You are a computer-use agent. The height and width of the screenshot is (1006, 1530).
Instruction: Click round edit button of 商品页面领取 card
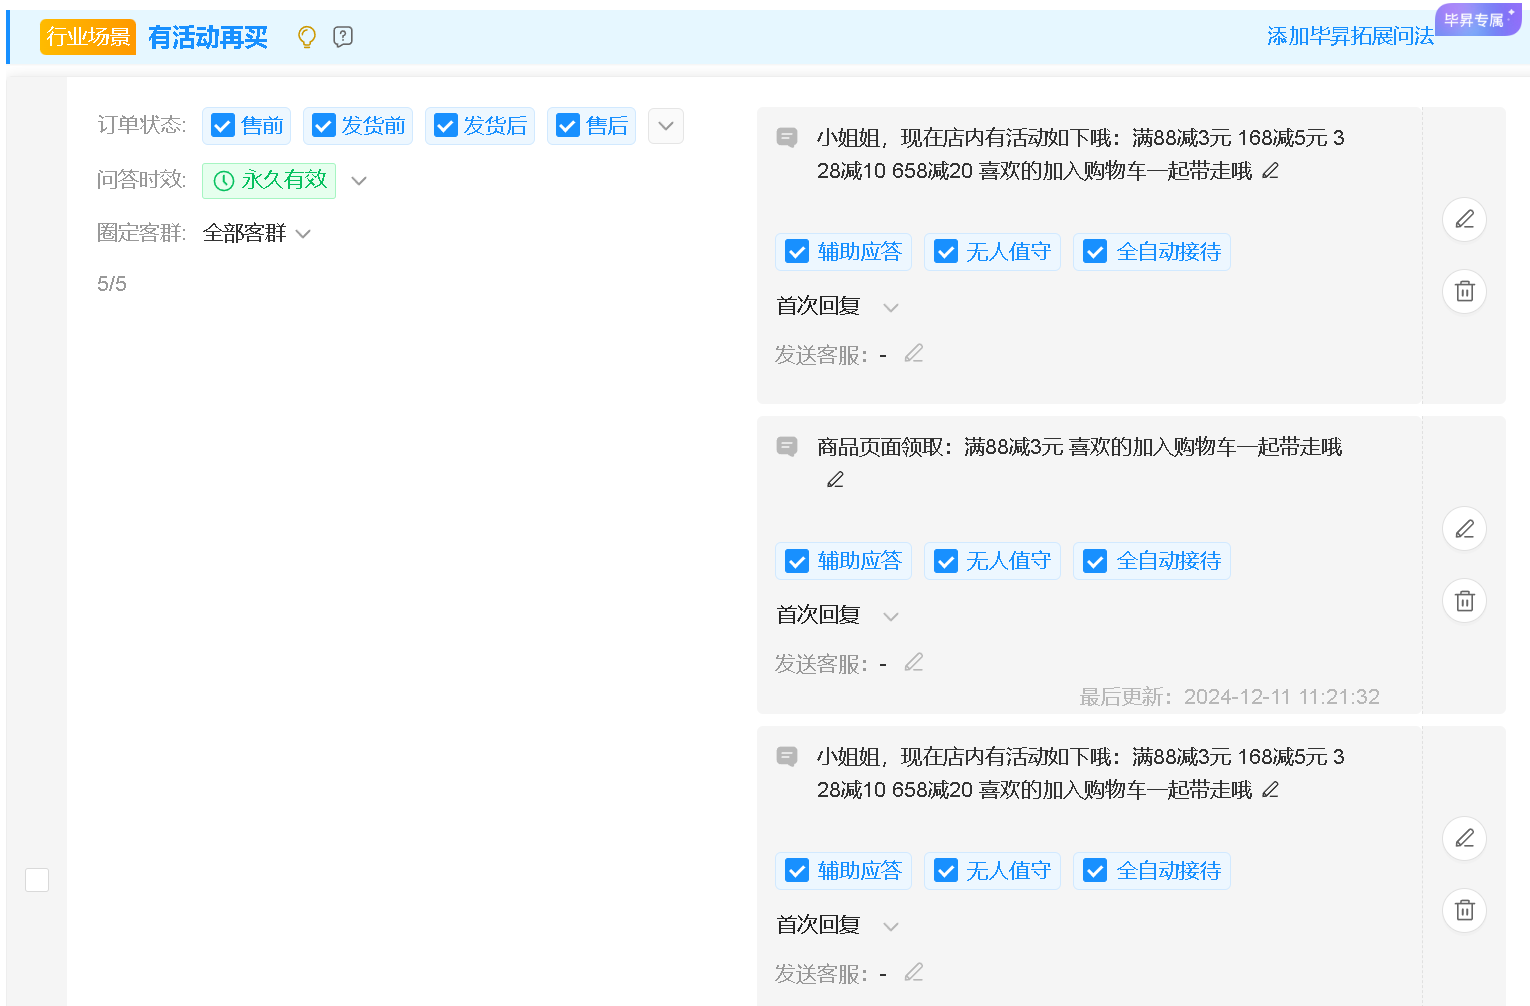[1464, 529]
